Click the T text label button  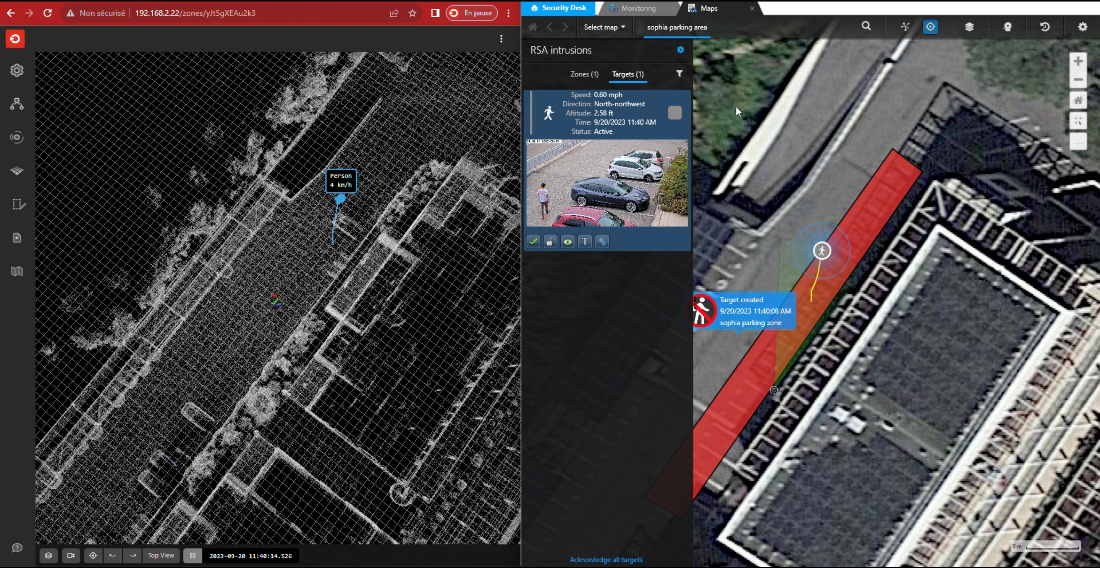tap(584, 241)
